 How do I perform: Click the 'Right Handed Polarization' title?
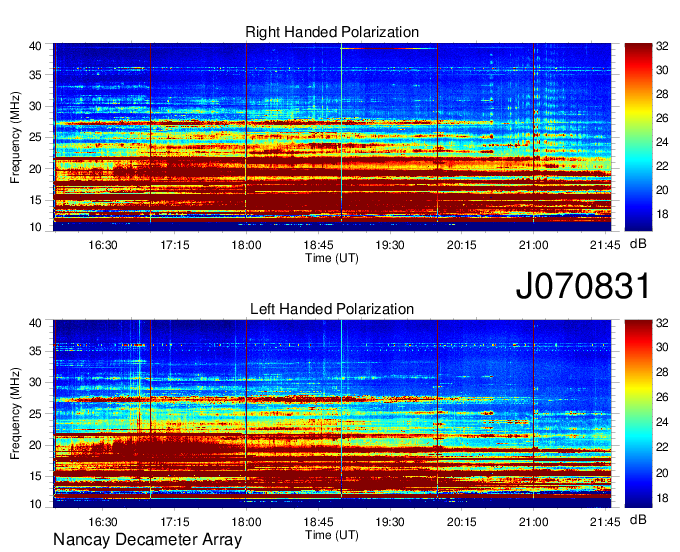click(332, 32)
